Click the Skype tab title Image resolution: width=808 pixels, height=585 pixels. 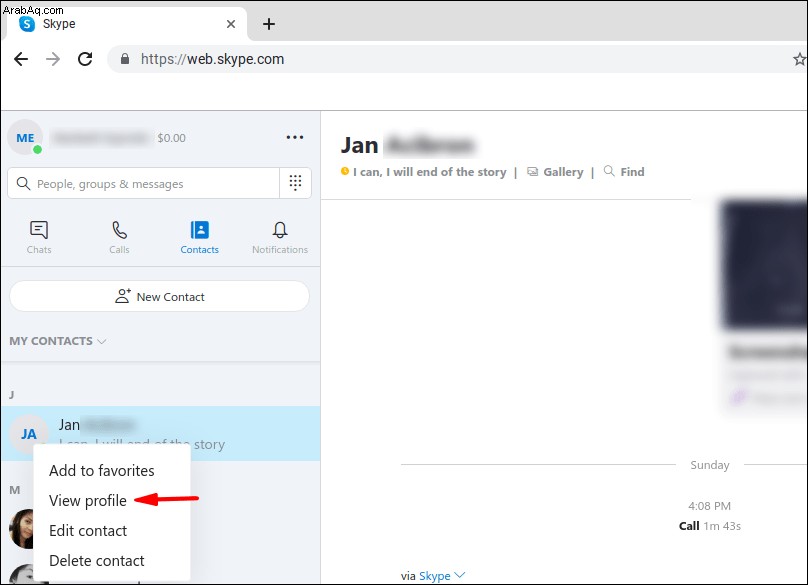59,24
